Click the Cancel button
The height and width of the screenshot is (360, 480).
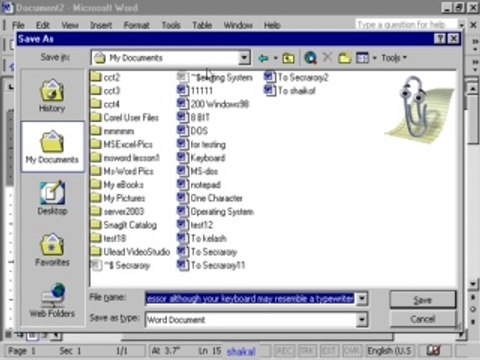coord(422,319)
